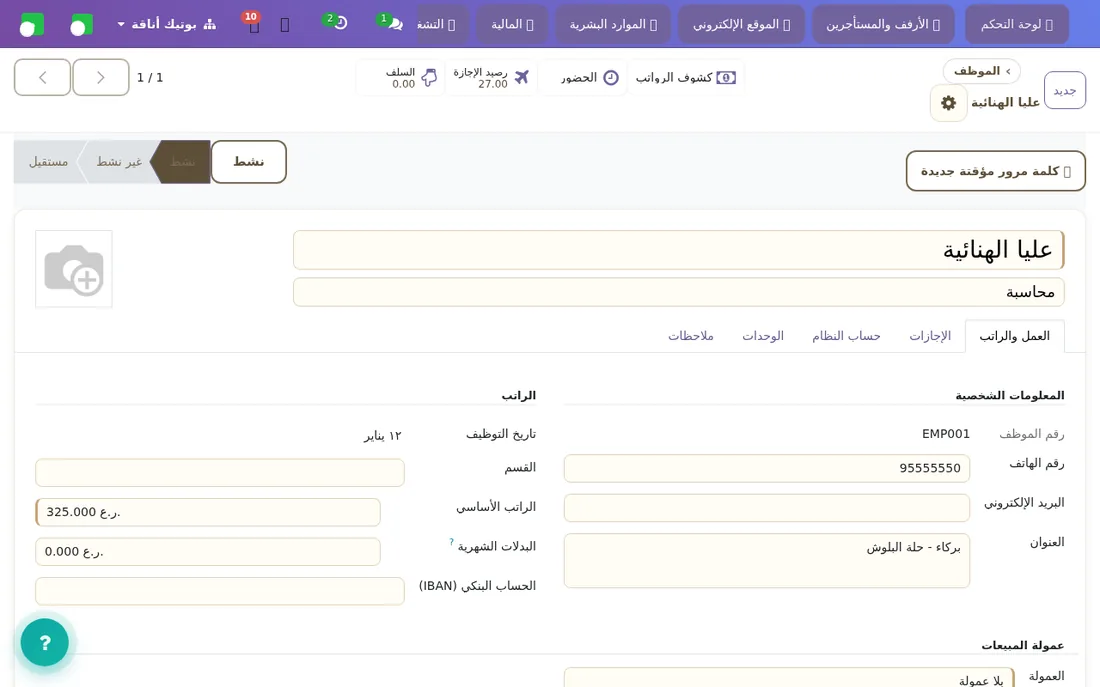Viewport: 1100px width, 687px height.
Task: Click the green avatar beside the بوتيك أناقة switcher
Action: [x=81, y=25]
